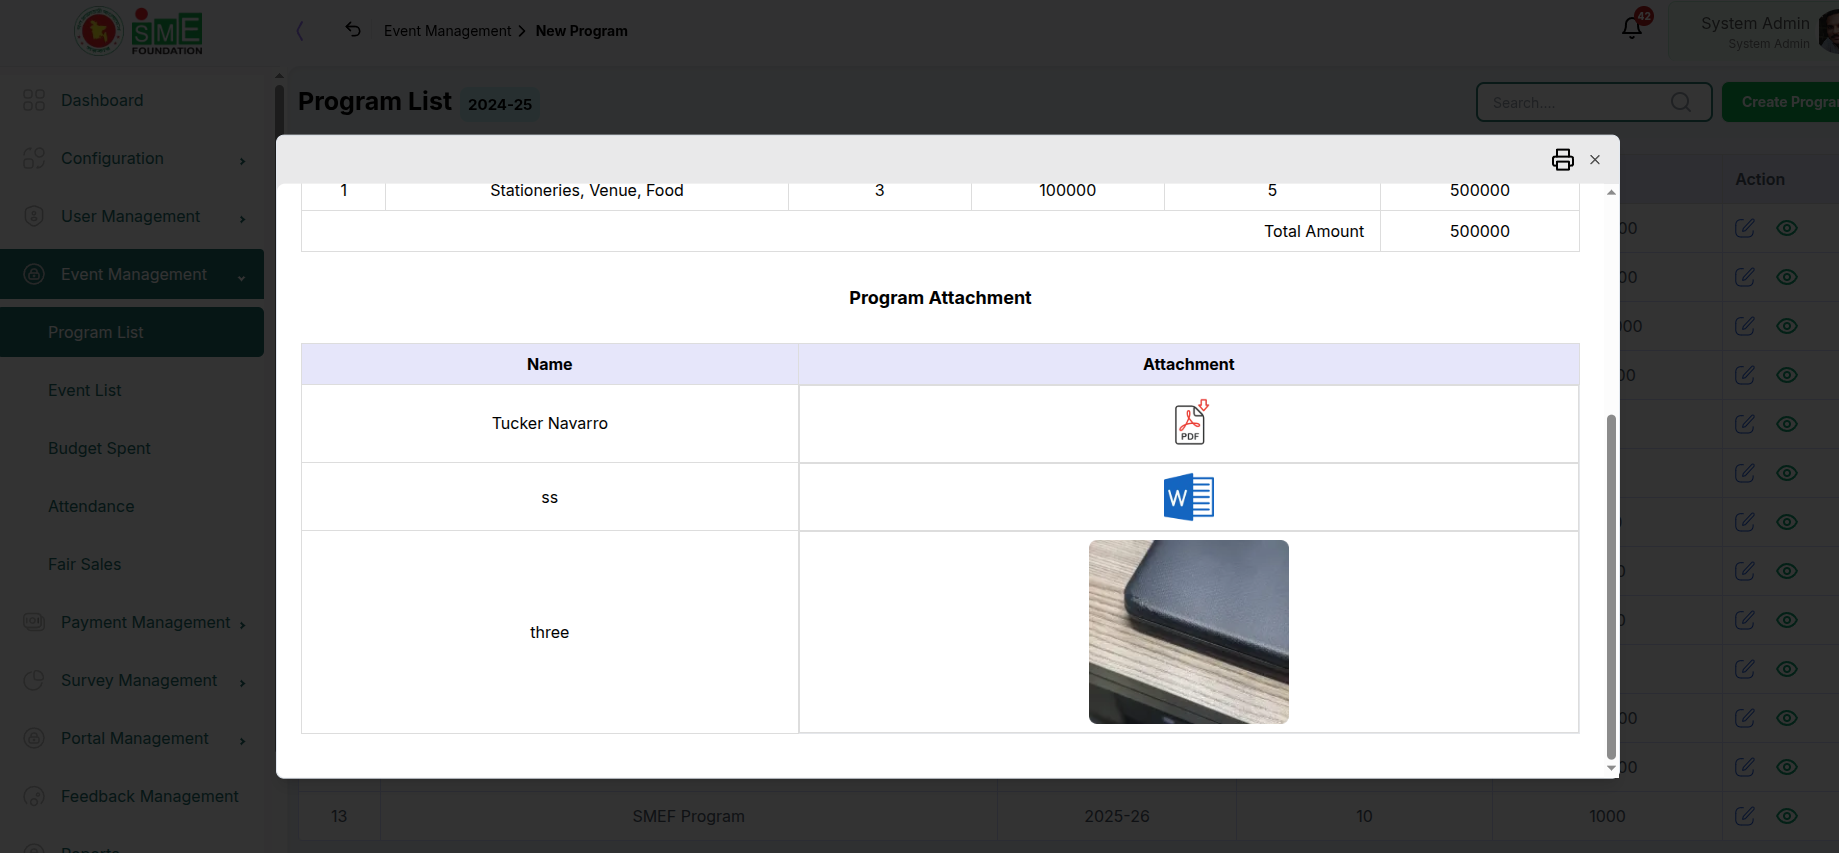
Task: Click the Stationeries, Venue, Food cell
Action: coord(587,191)
